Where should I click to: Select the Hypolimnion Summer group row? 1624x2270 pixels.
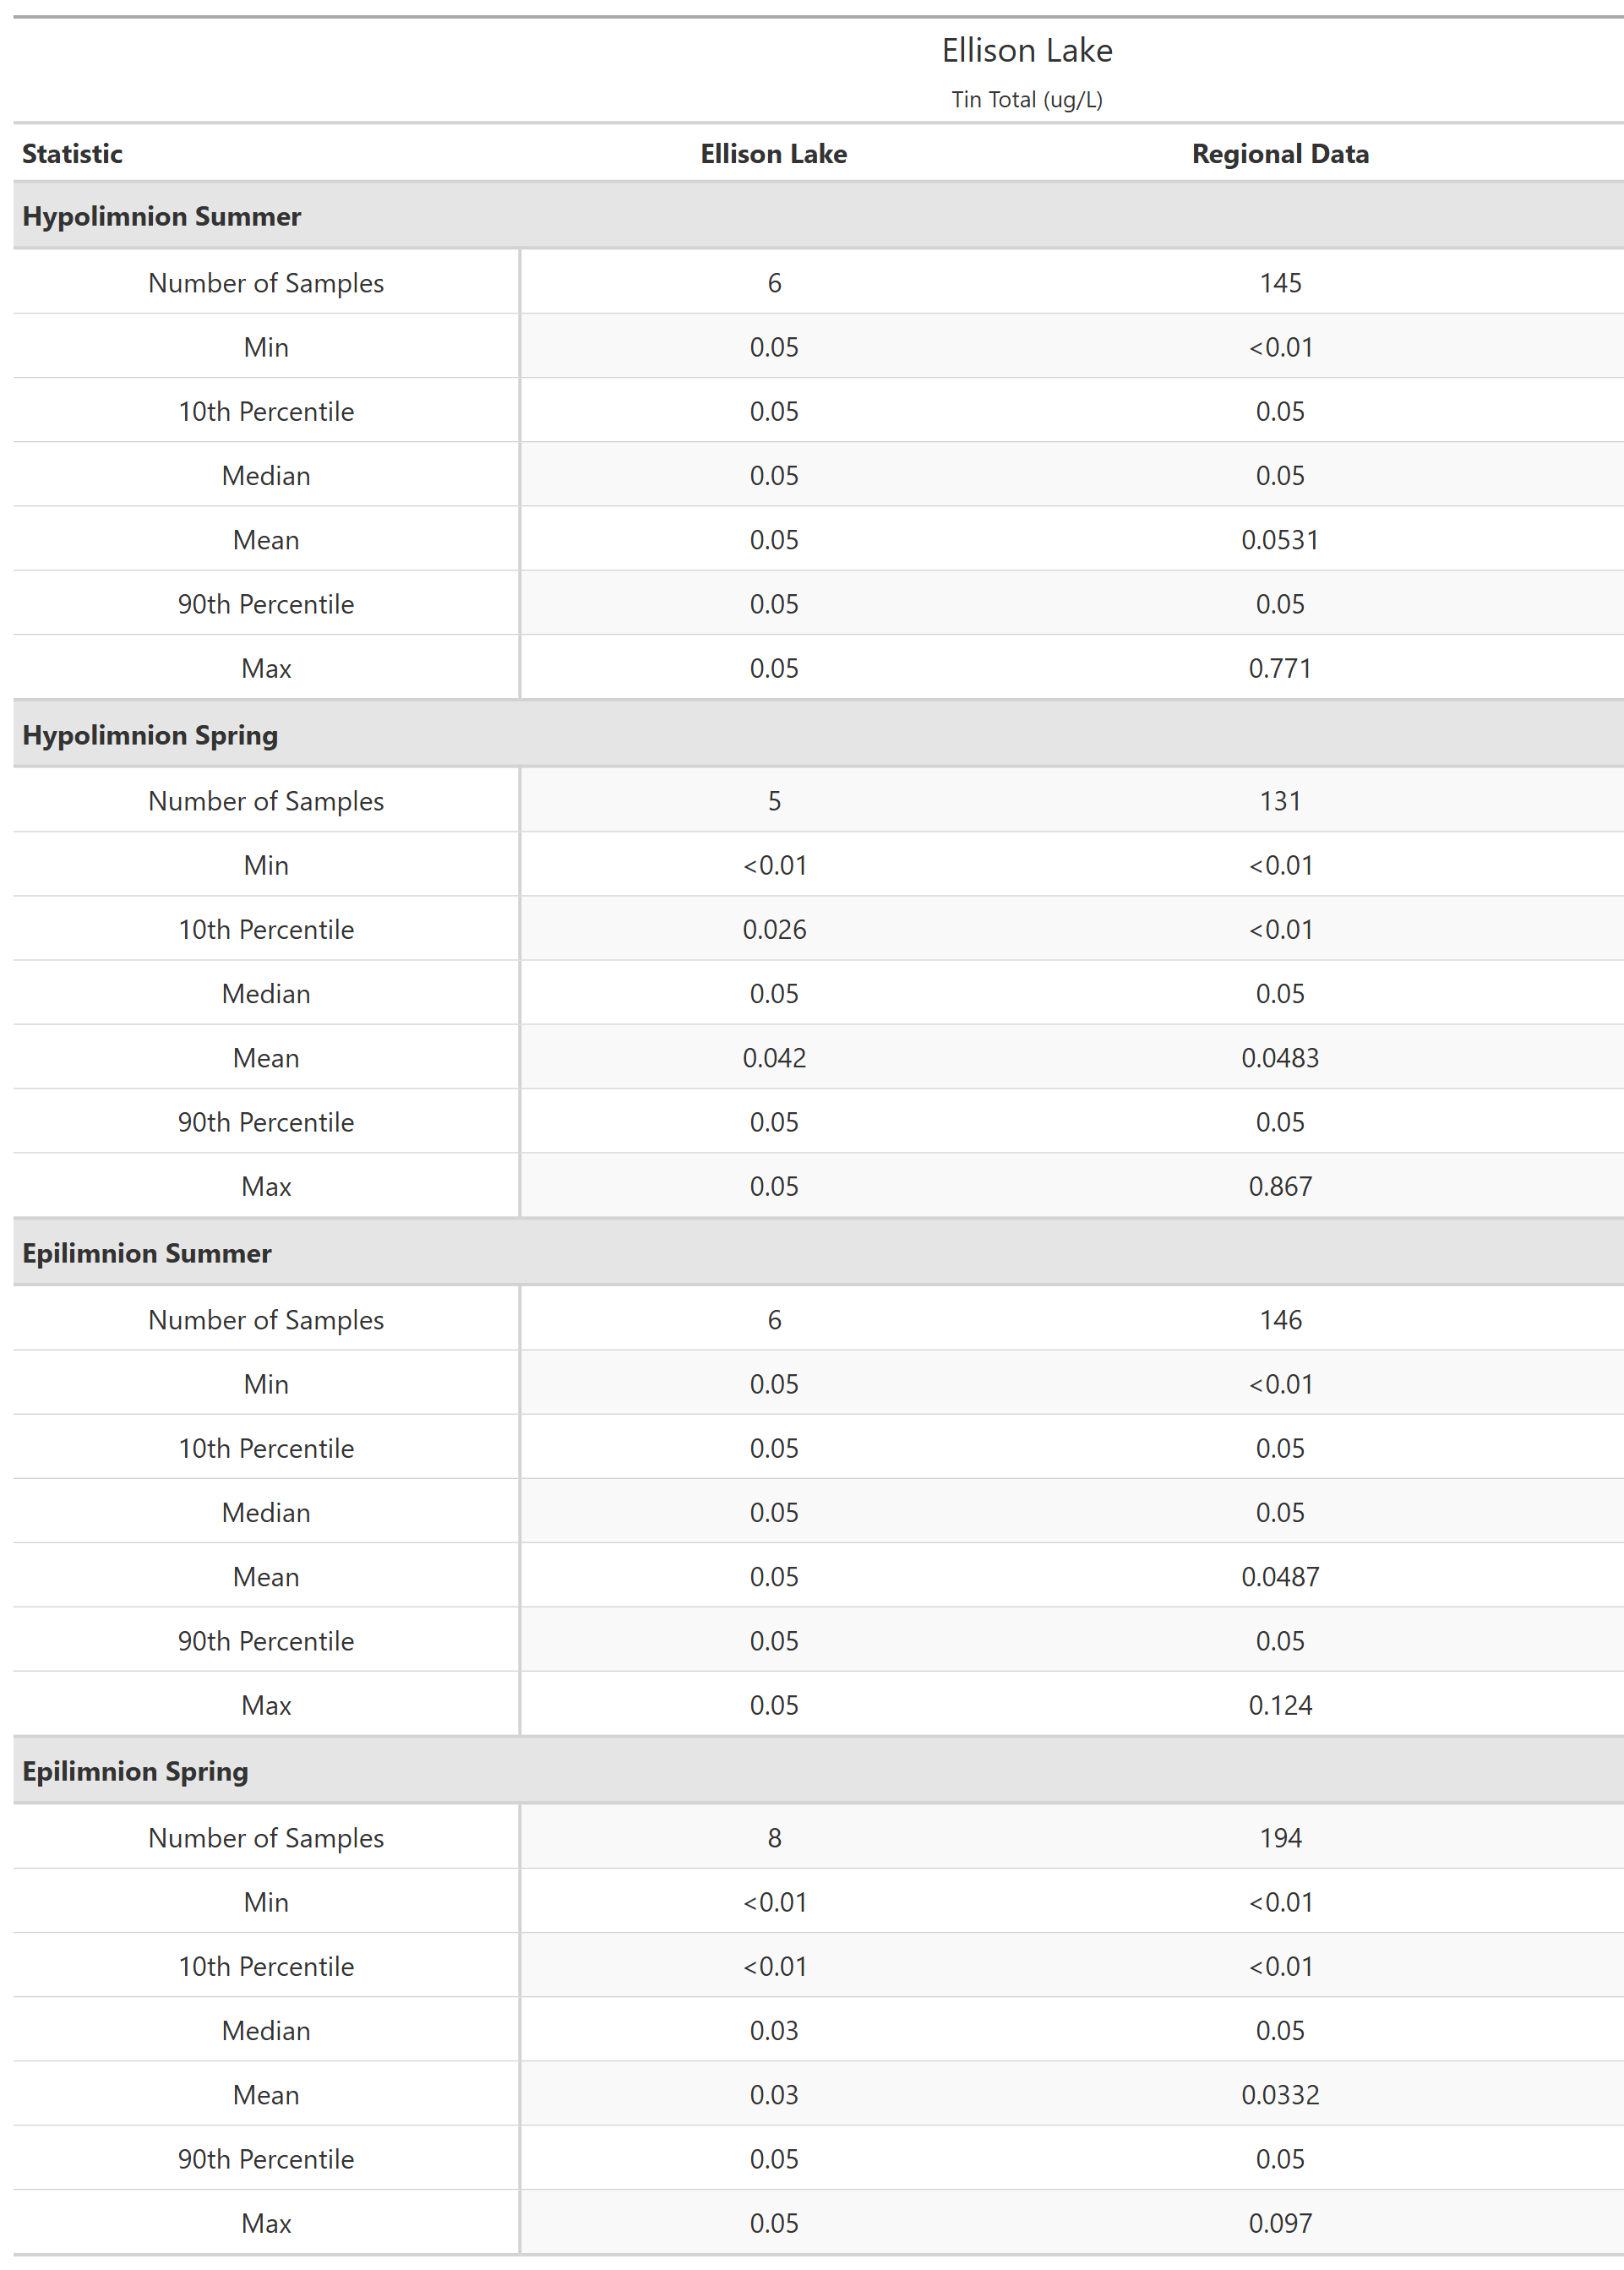(x=162, y=216)
